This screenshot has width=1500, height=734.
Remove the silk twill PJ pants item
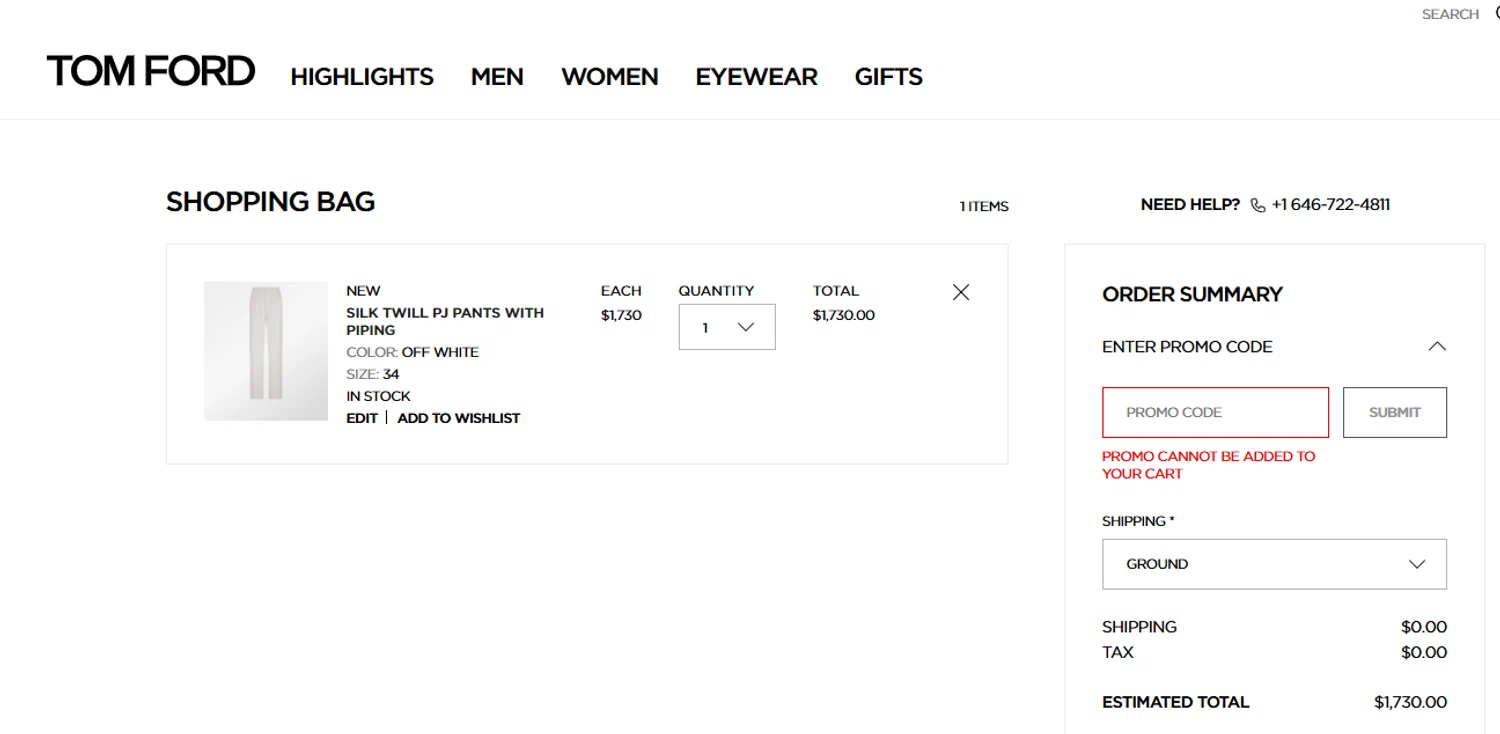tap(961, 292)
